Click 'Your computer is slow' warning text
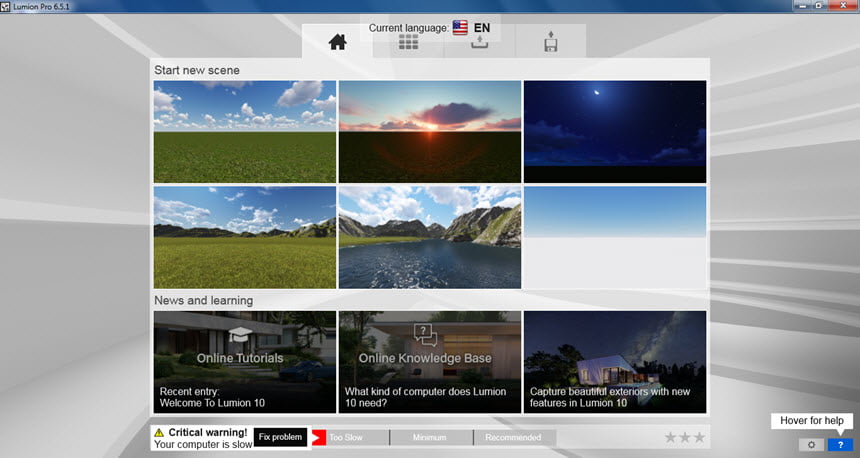This screenshot has height=458, width=860. pos(203,444)
